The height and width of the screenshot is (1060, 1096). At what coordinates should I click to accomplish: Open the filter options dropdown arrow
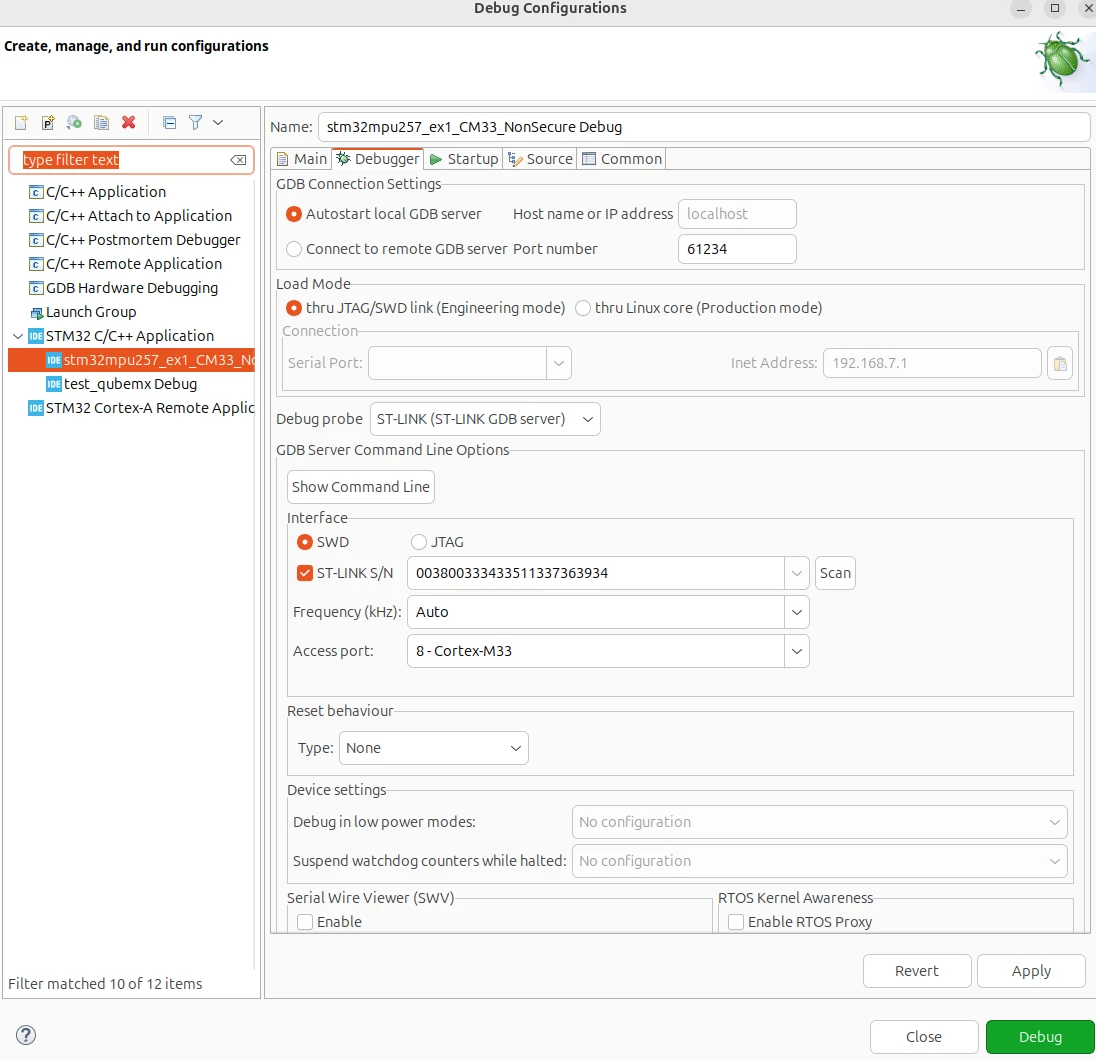218,123
